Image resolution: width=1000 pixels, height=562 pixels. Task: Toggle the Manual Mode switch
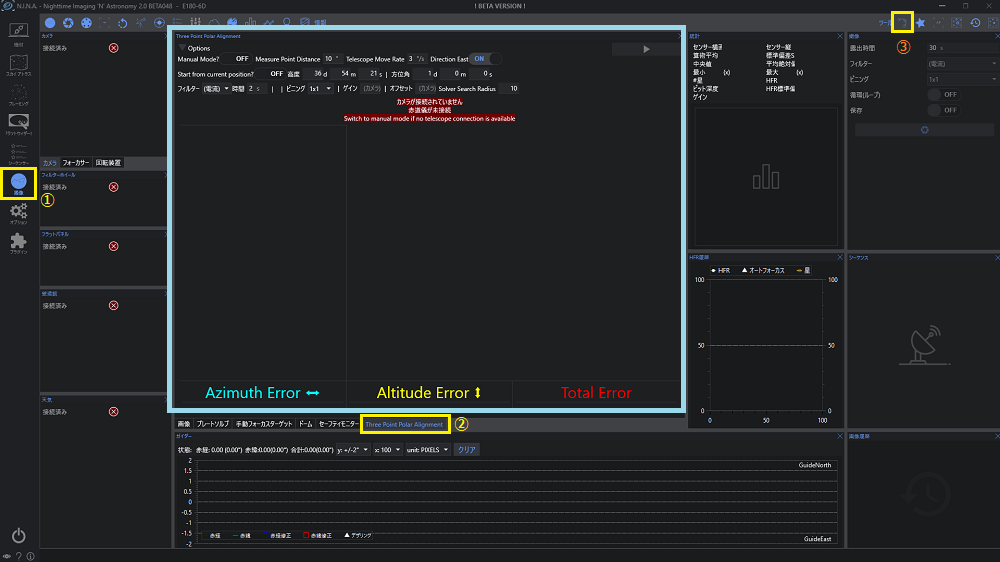pyautogui.click(x=237, y=59)
